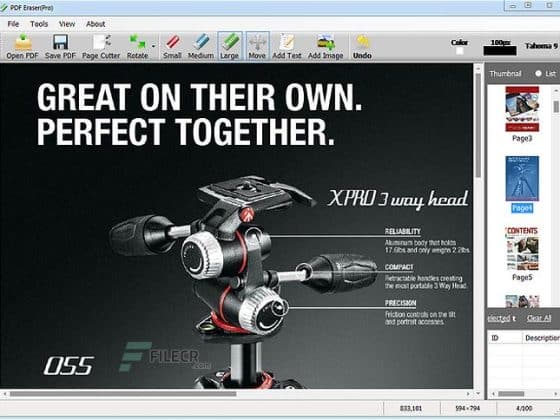
Task: Open the File menu
Action: tap(13, 24)
